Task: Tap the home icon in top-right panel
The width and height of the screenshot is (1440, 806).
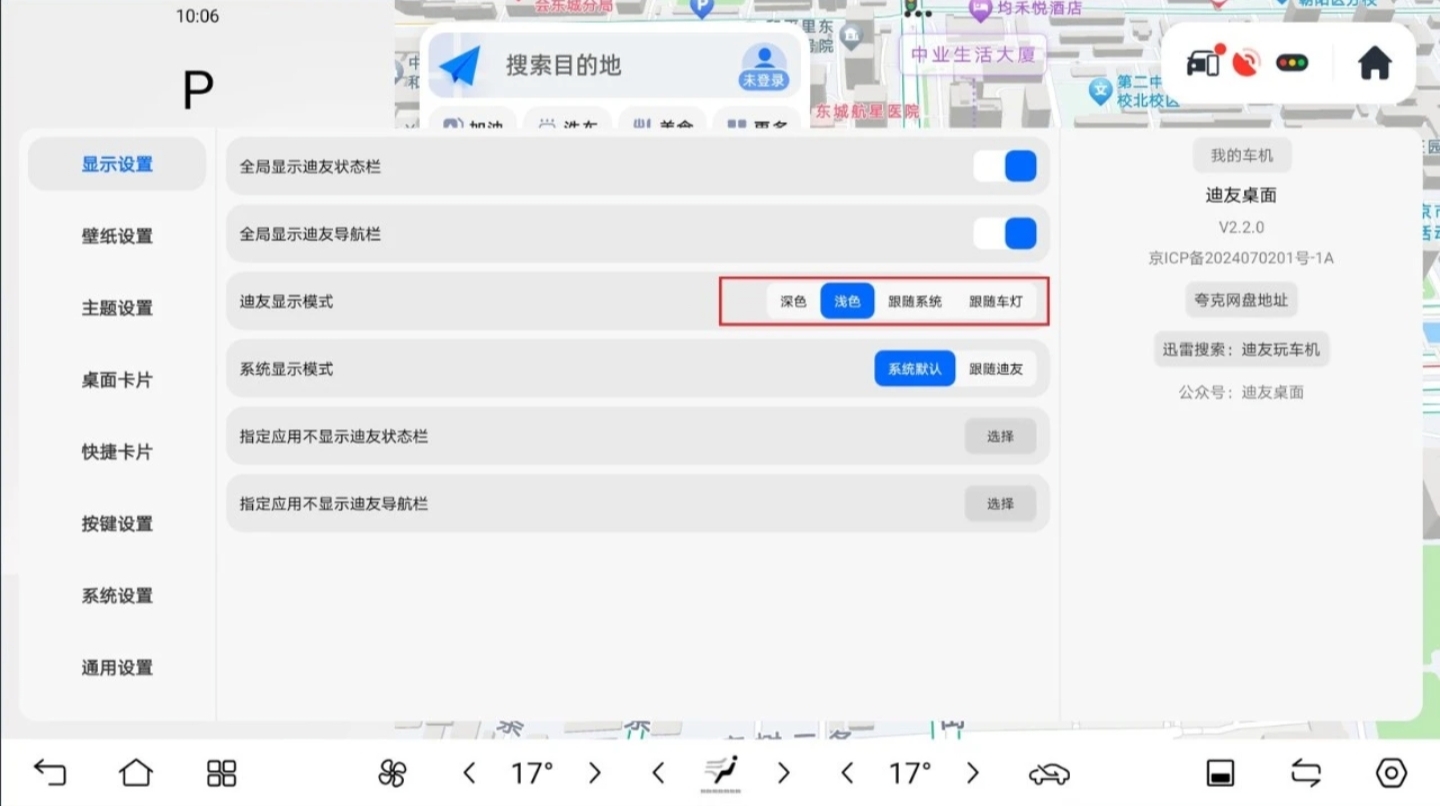Action: click(1375, 64)
